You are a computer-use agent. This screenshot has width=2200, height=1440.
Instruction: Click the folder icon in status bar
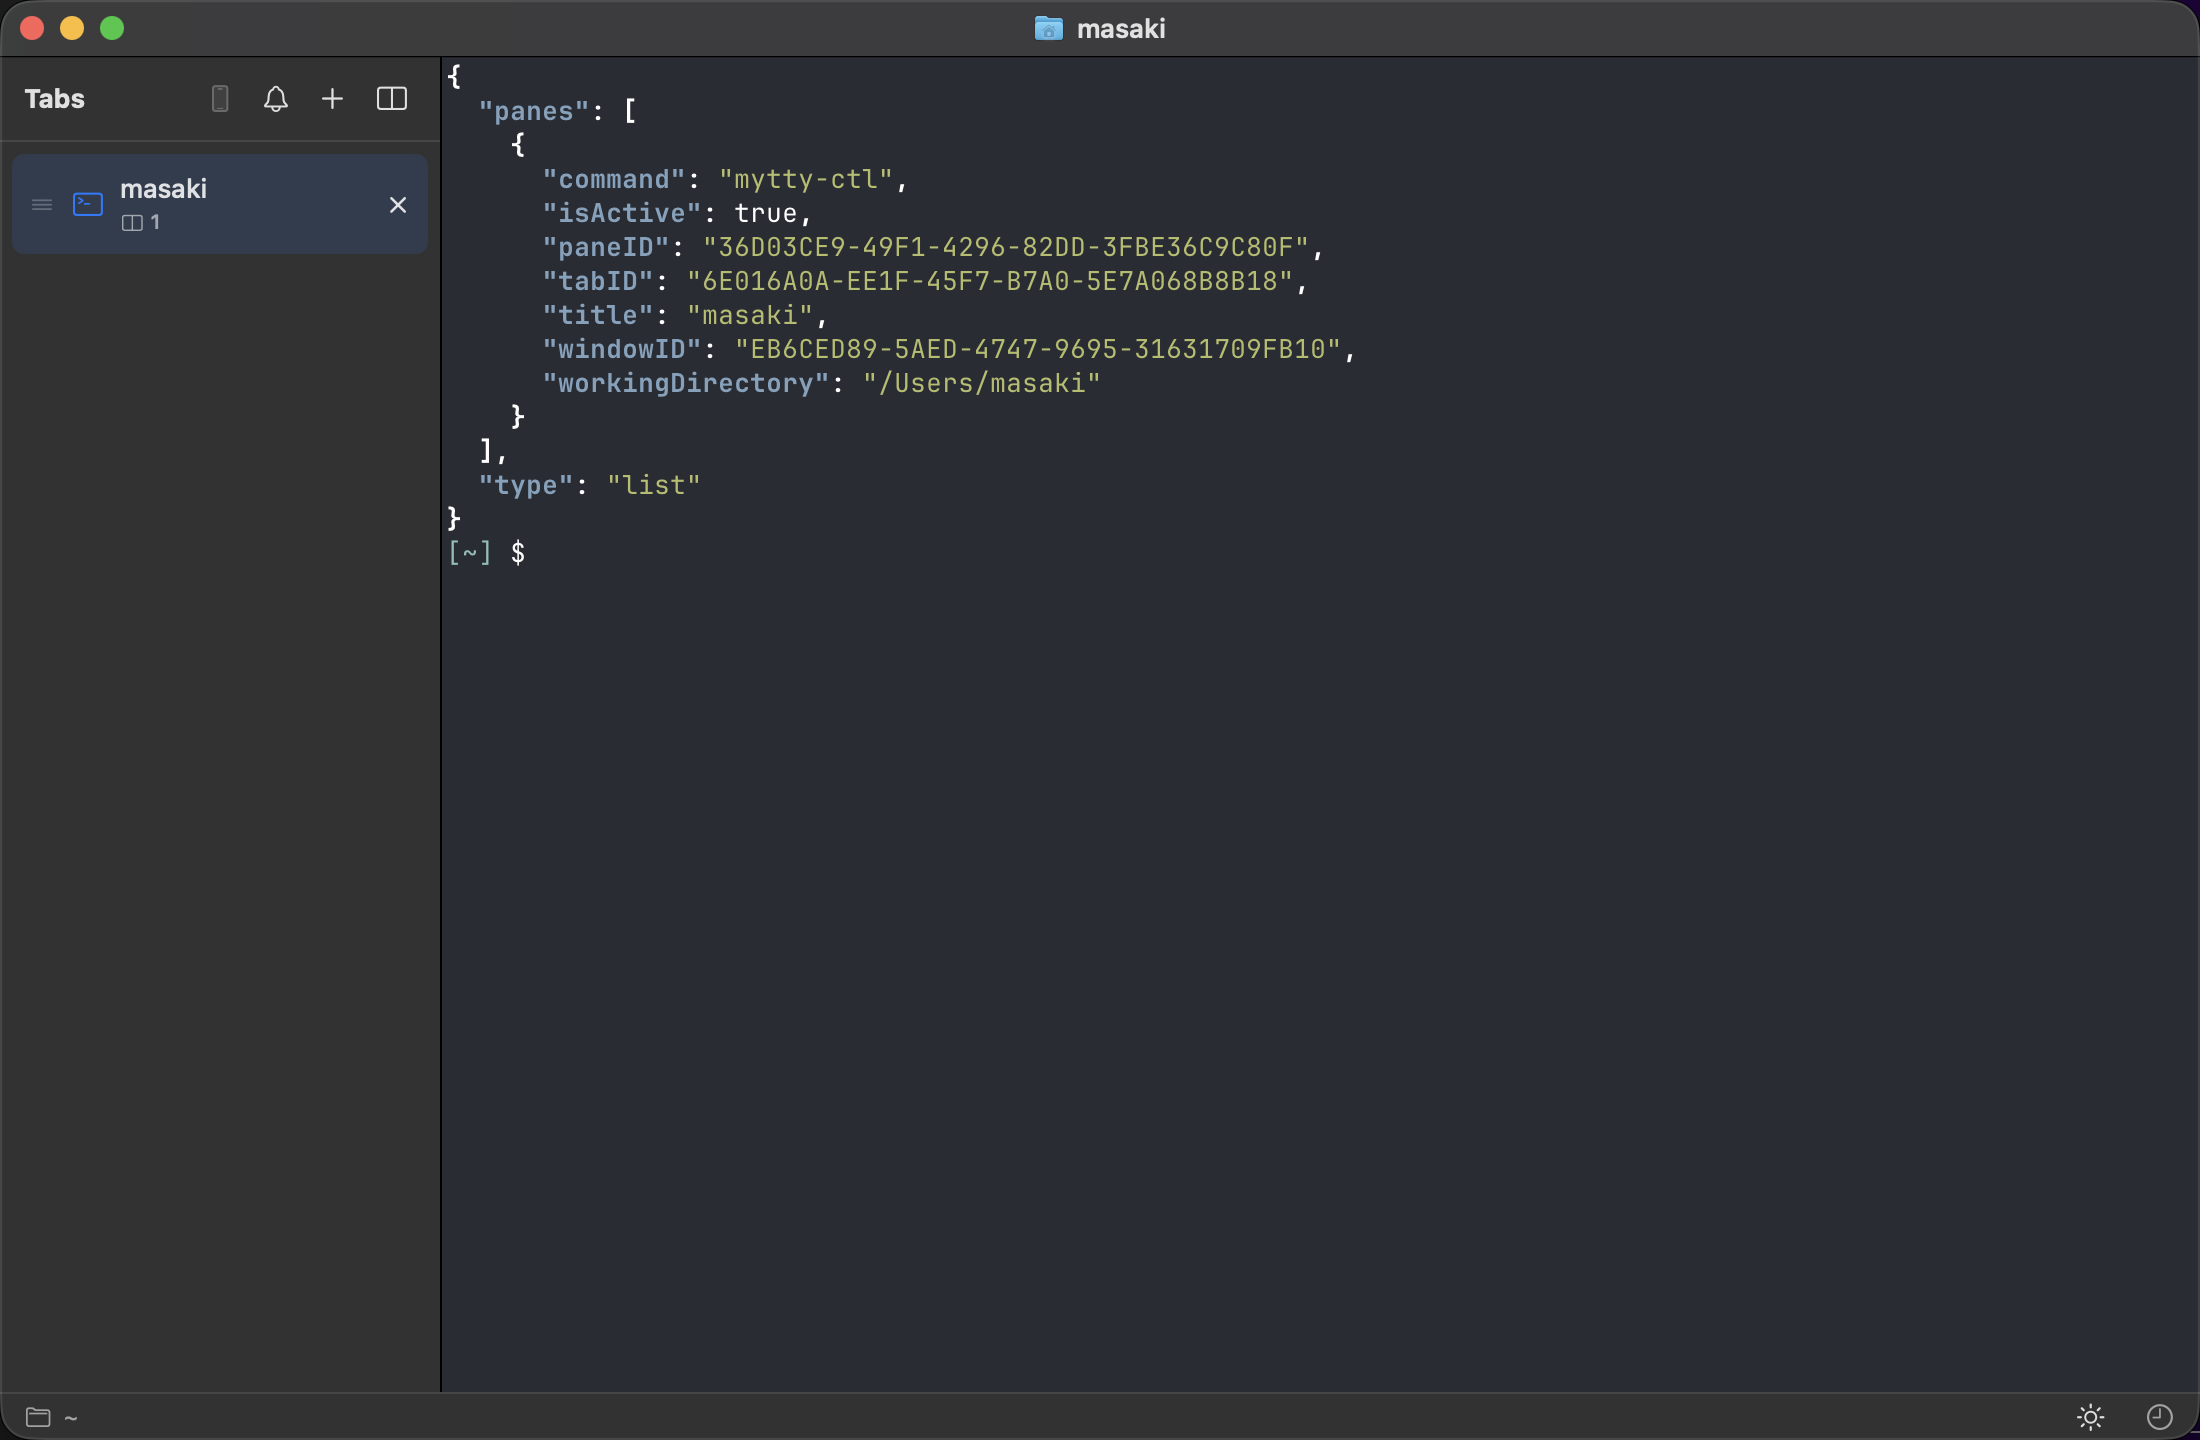tap(38, 1417)
